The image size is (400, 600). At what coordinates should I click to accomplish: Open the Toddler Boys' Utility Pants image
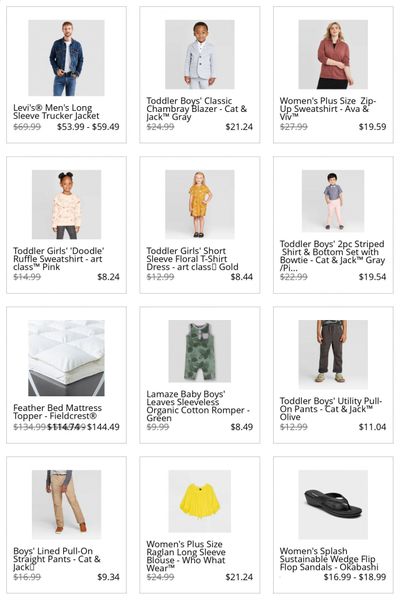(333, 354)
